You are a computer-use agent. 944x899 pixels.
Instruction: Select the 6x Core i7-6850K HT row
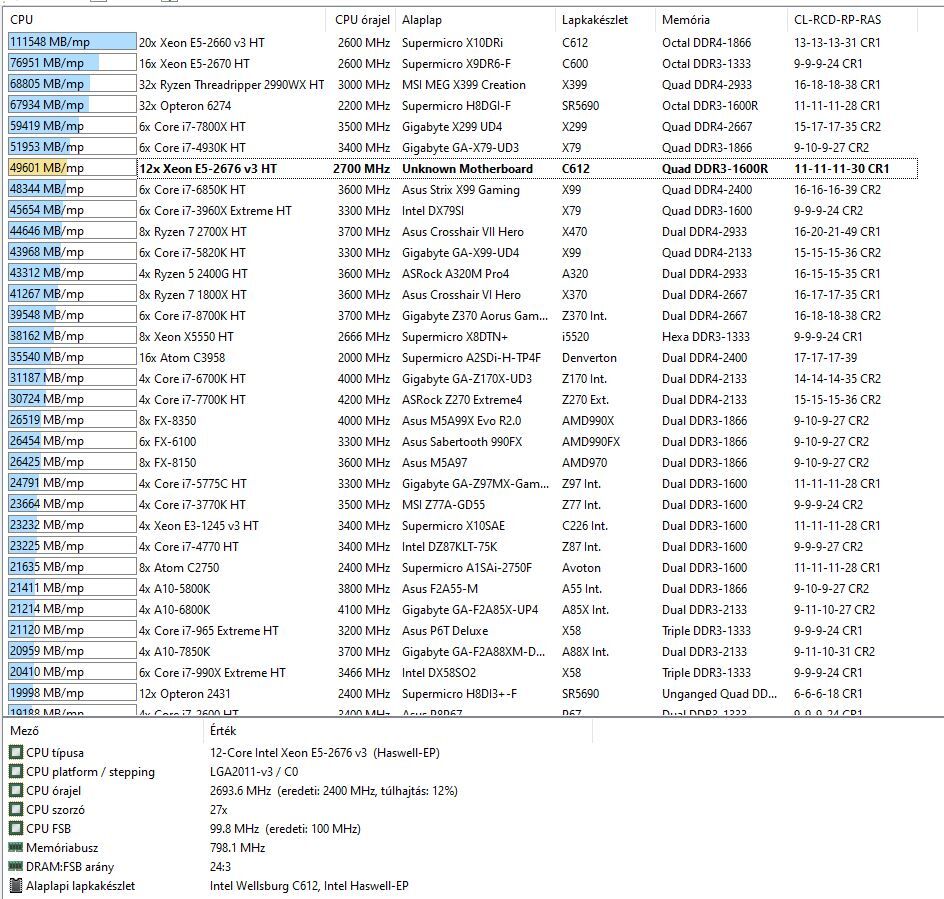tap(462, 189)
